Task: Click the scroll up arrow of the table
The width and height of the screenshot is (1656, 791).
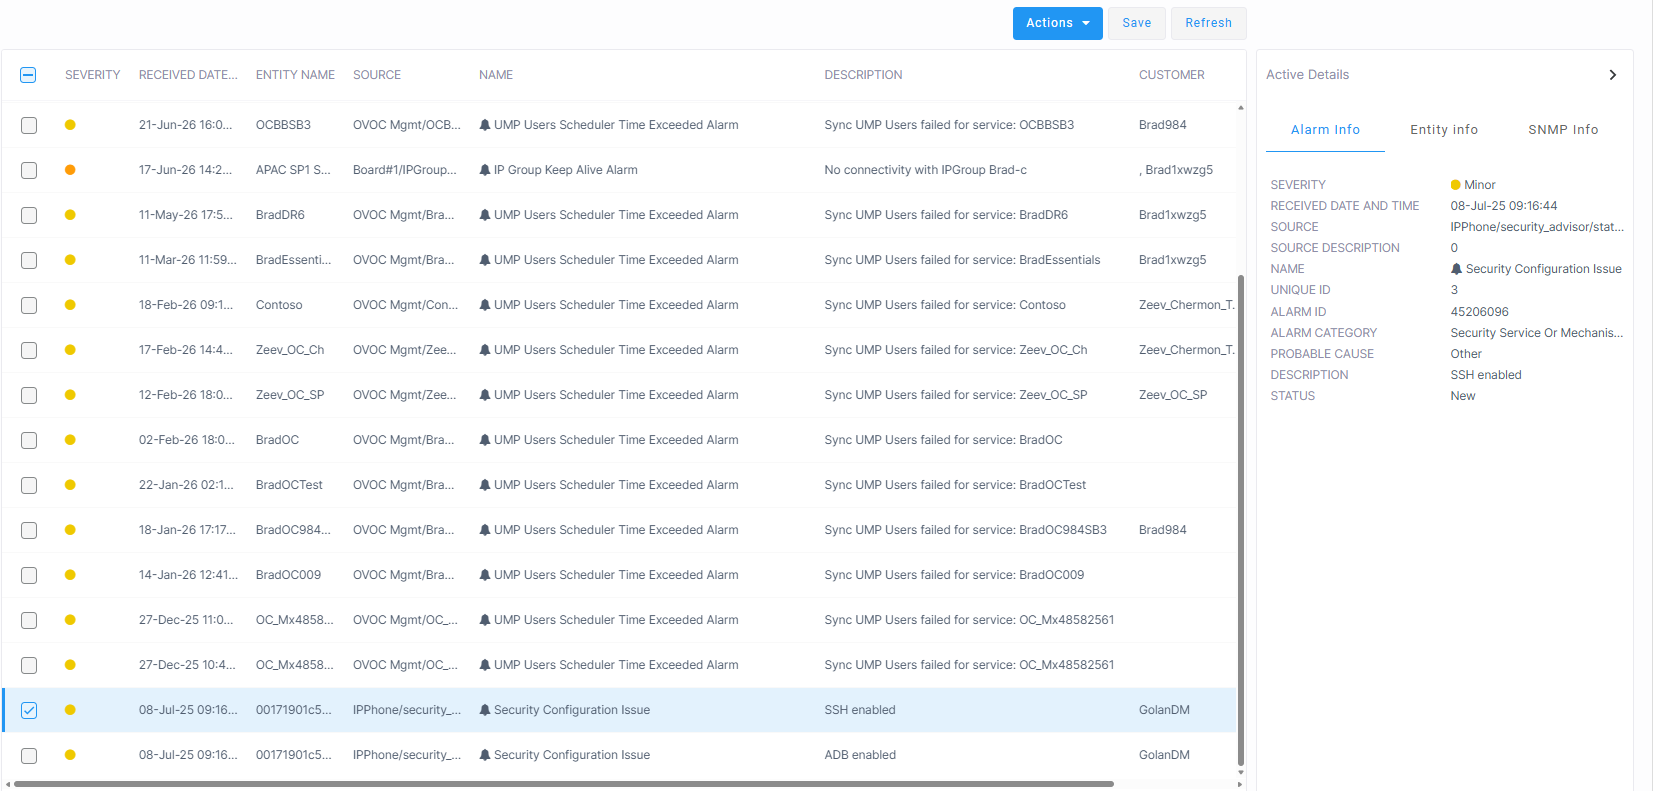Action: tap(1241, 107)
